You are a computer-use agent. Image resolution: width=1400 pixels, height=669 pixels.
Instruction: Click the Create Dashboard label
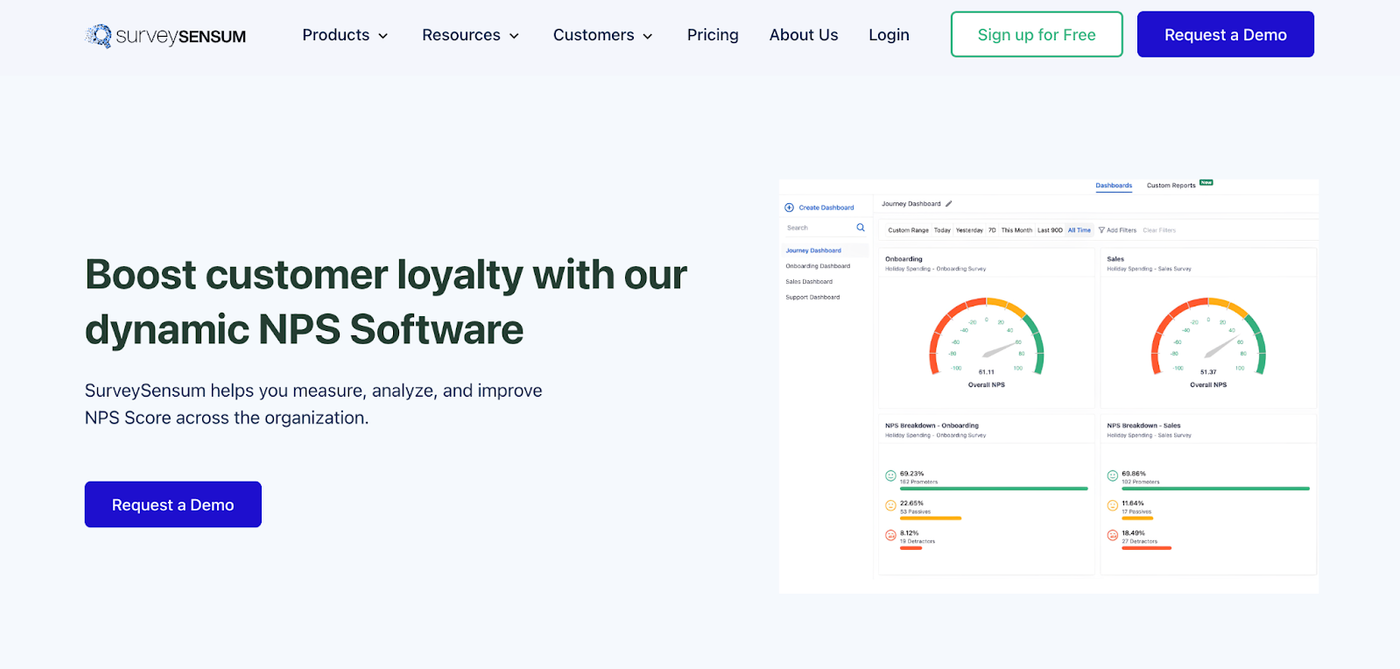(x=826, y=208)
